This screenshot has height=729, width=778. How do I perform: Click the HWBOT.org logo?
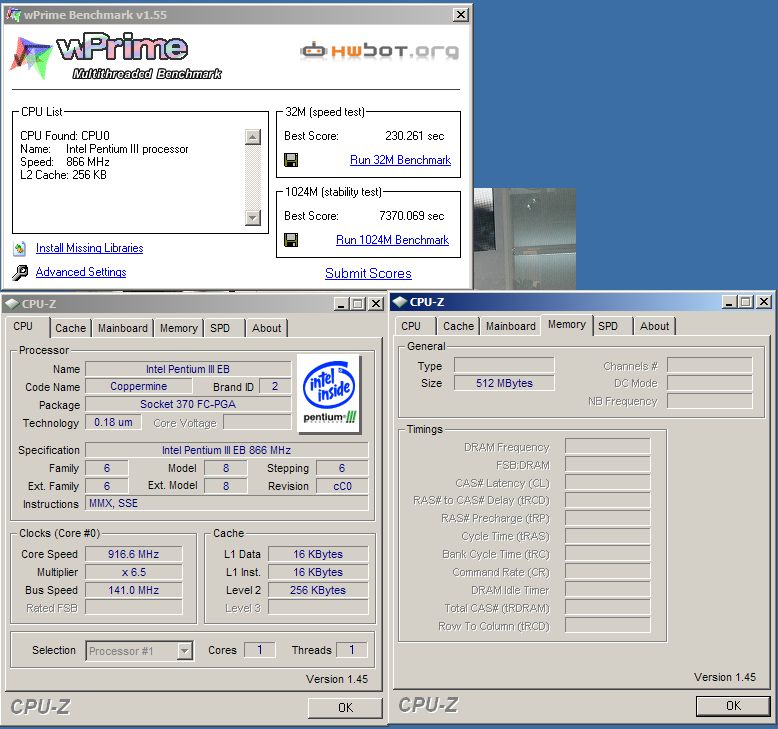380,51
